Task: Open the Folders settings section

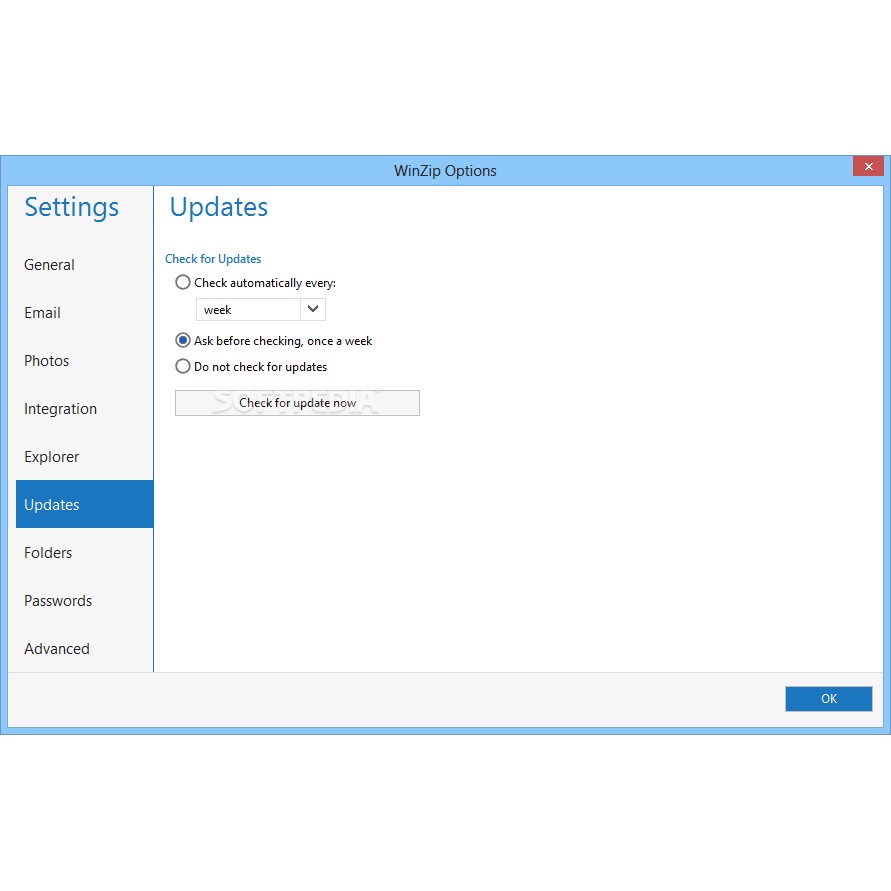Action: pos(84,552)
